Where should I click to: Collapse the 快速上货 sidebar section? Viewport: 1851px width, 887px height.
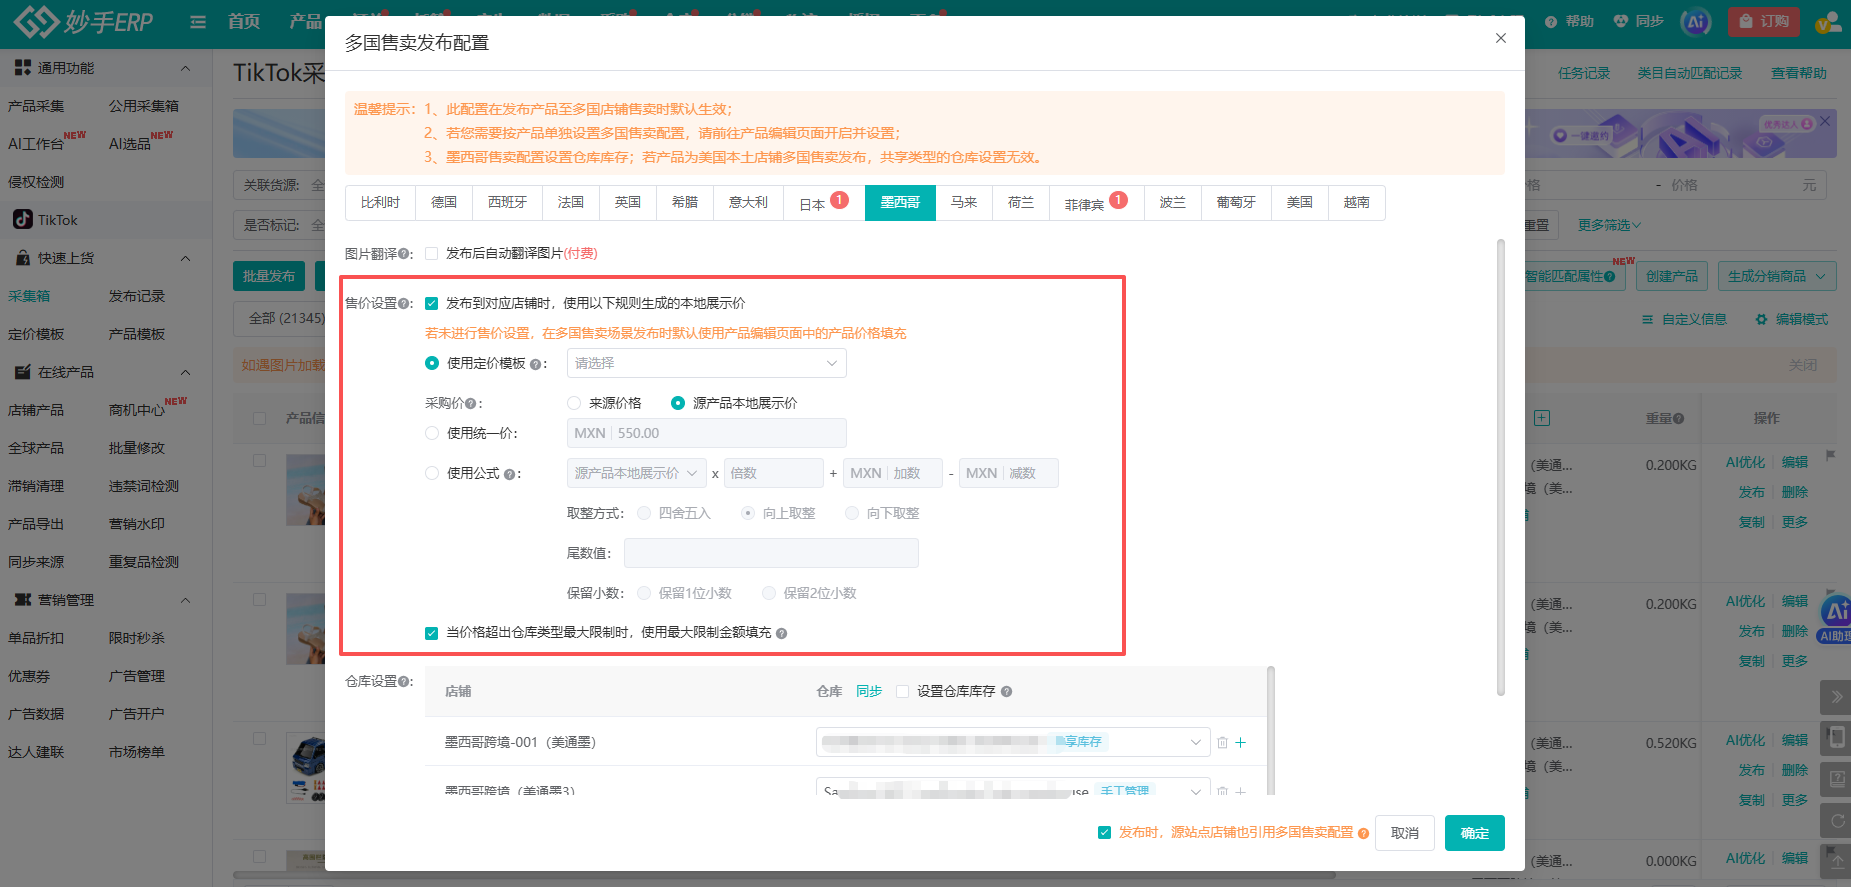185,258
